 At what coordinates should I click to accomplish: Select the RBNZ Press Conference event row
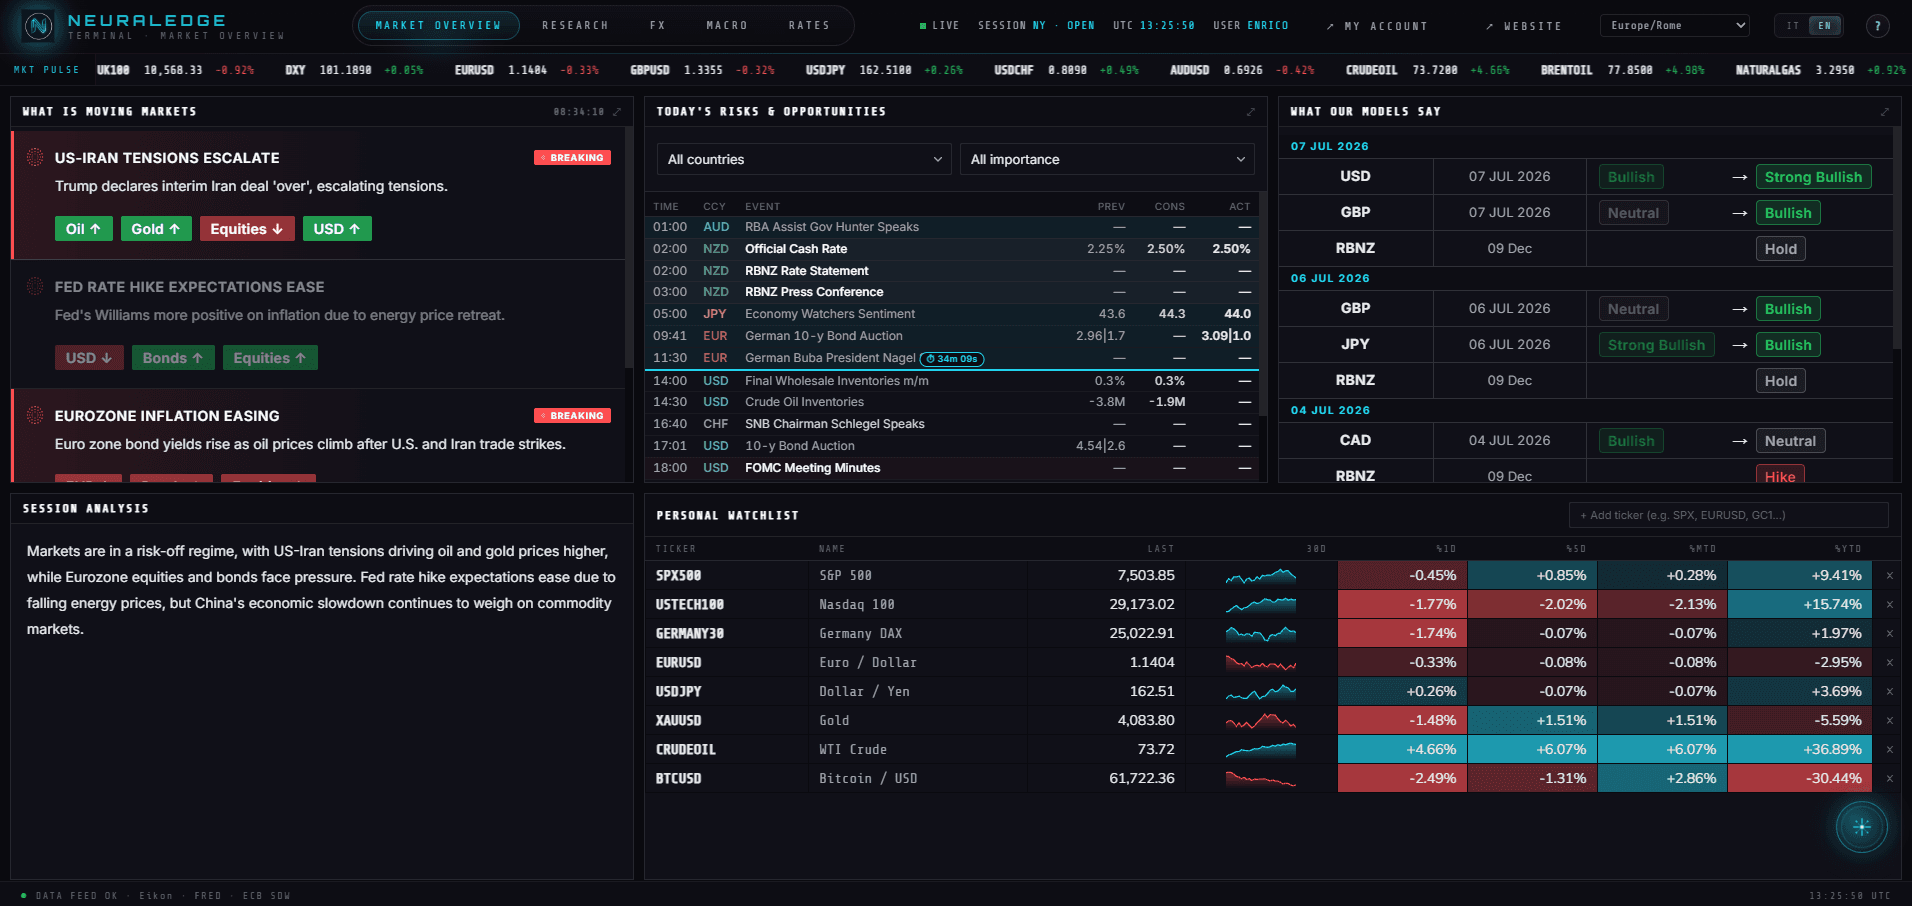(951, 292)
